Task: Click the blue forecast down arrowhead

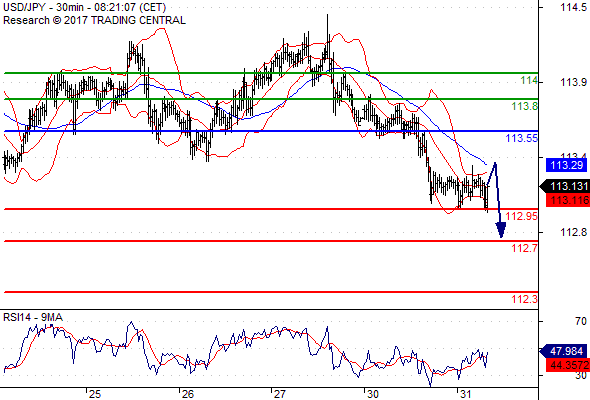Action: (x=500, y=230)
